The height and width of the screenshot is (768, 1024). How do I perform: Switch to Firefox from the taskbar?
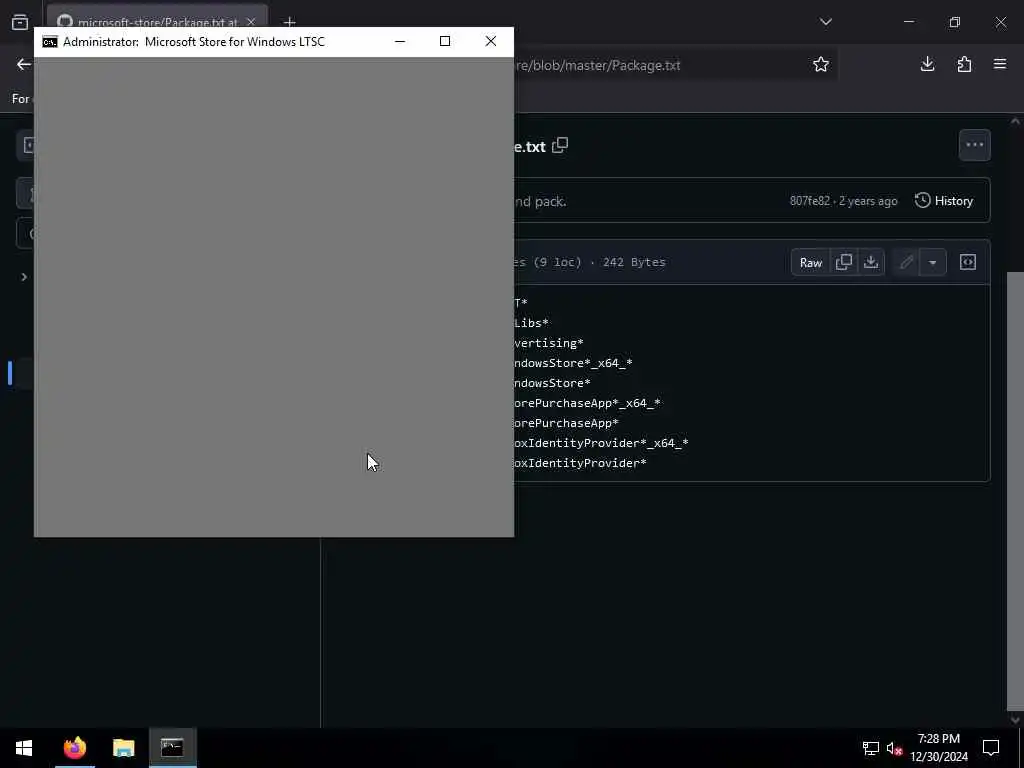coord(74,748)
